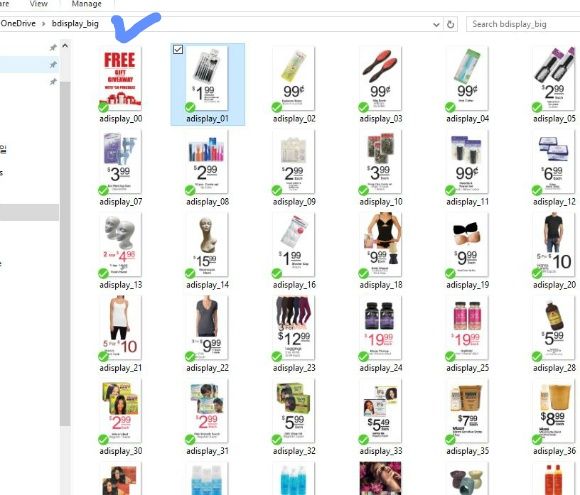This screenshot has height=495, width=580.
Task: Click the Search bdisplay_big field
Action: tap(523, 24)
